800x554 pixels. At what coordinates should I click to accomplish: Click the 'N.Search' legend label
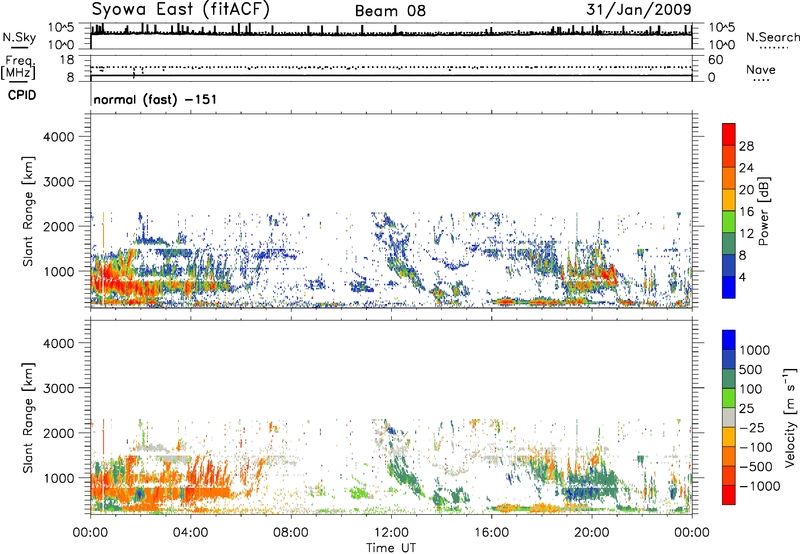pyautogui.click(x=772, y=37)
